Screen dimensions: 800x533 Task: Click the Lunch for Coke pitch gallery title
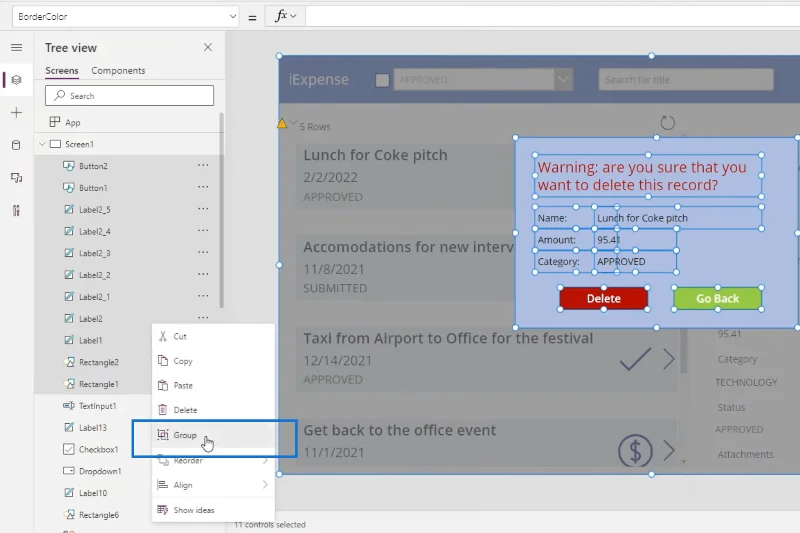click(x=375, y=155)
